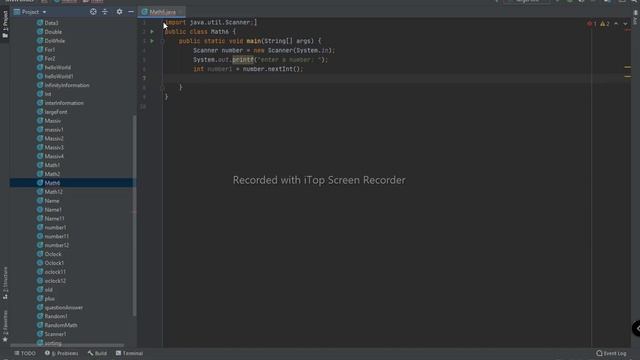Open the Event Log
This screenshot has width=640, height=360.
[x=611, y=353]
